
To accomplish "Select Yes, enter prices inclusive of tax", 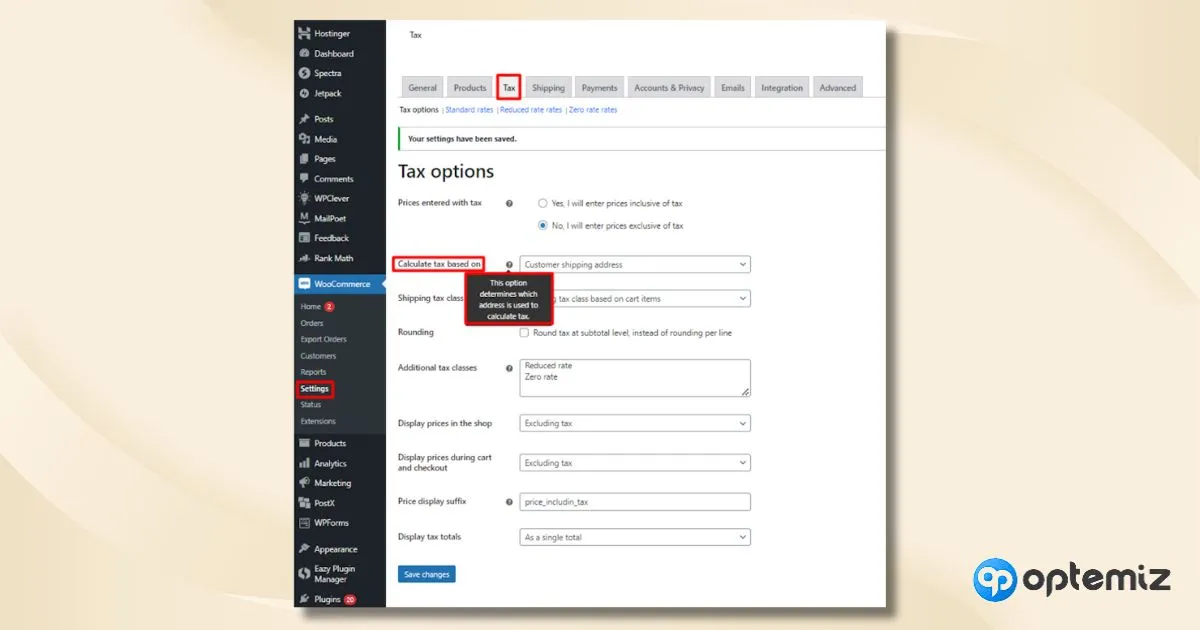I will point(543,203).
